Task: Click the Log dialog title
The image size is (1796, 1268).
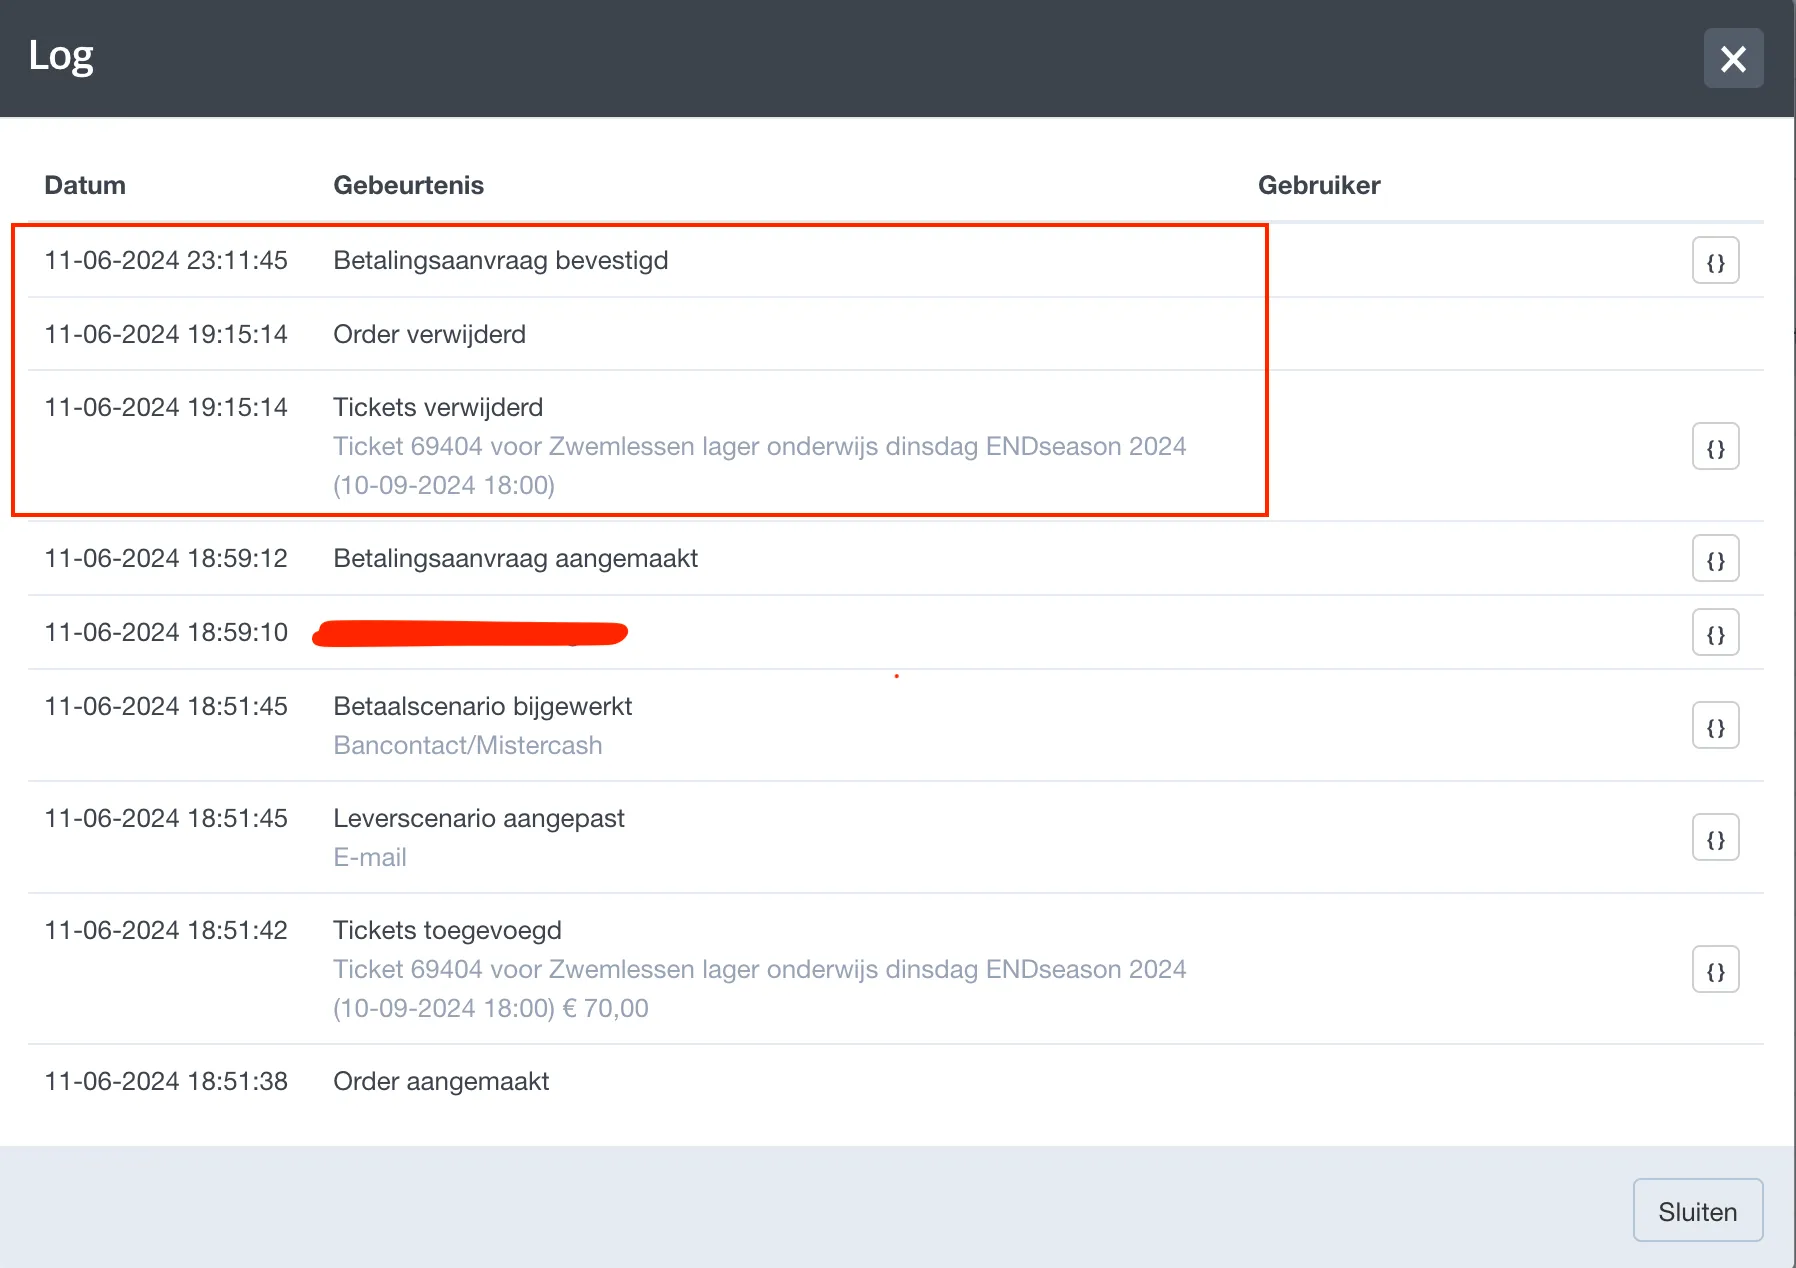Action: coord(61,57)
